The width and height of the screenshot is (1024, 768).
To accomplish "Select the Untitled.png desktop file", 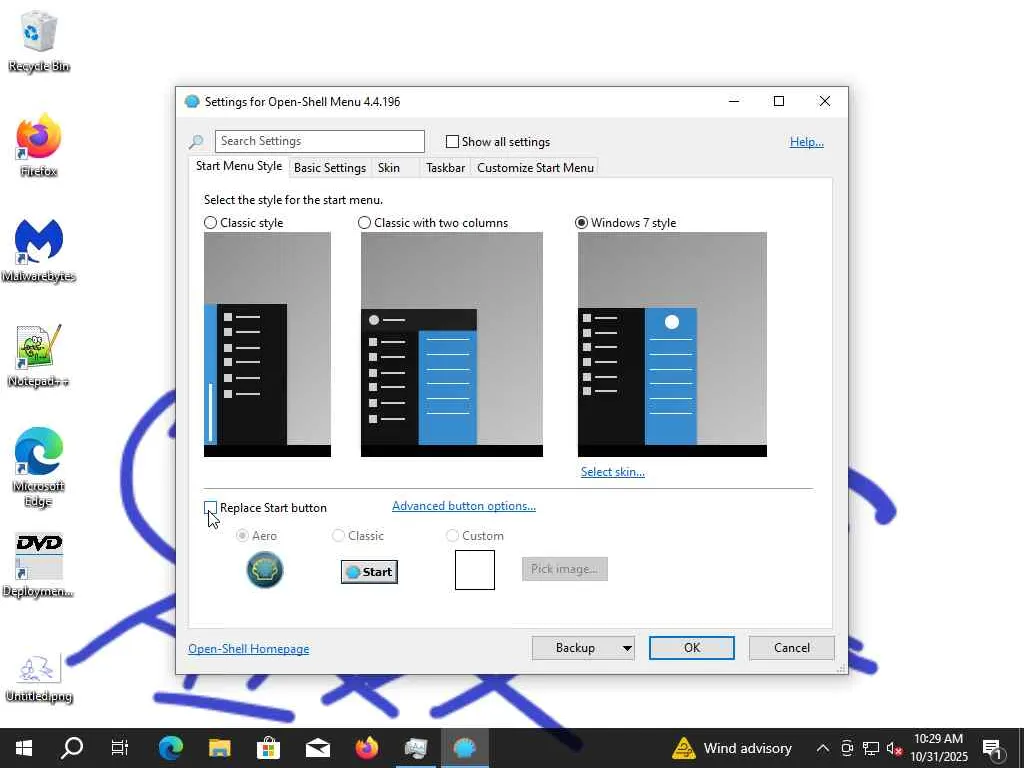I will pyautogui.click(x=39, y=677).
